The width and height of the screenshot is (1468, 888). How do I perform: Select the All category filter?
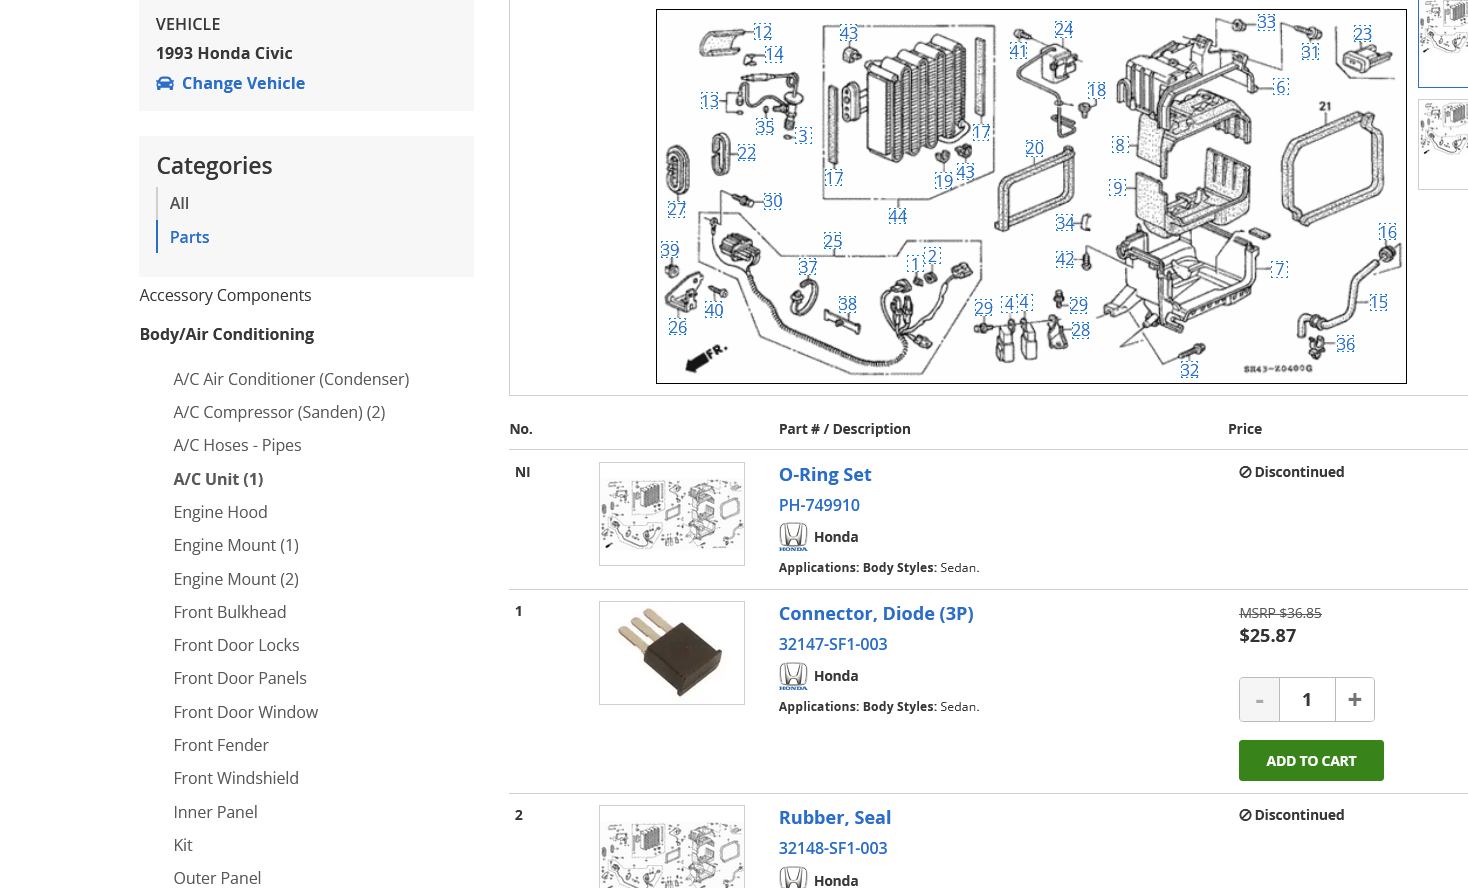point(179,203)
